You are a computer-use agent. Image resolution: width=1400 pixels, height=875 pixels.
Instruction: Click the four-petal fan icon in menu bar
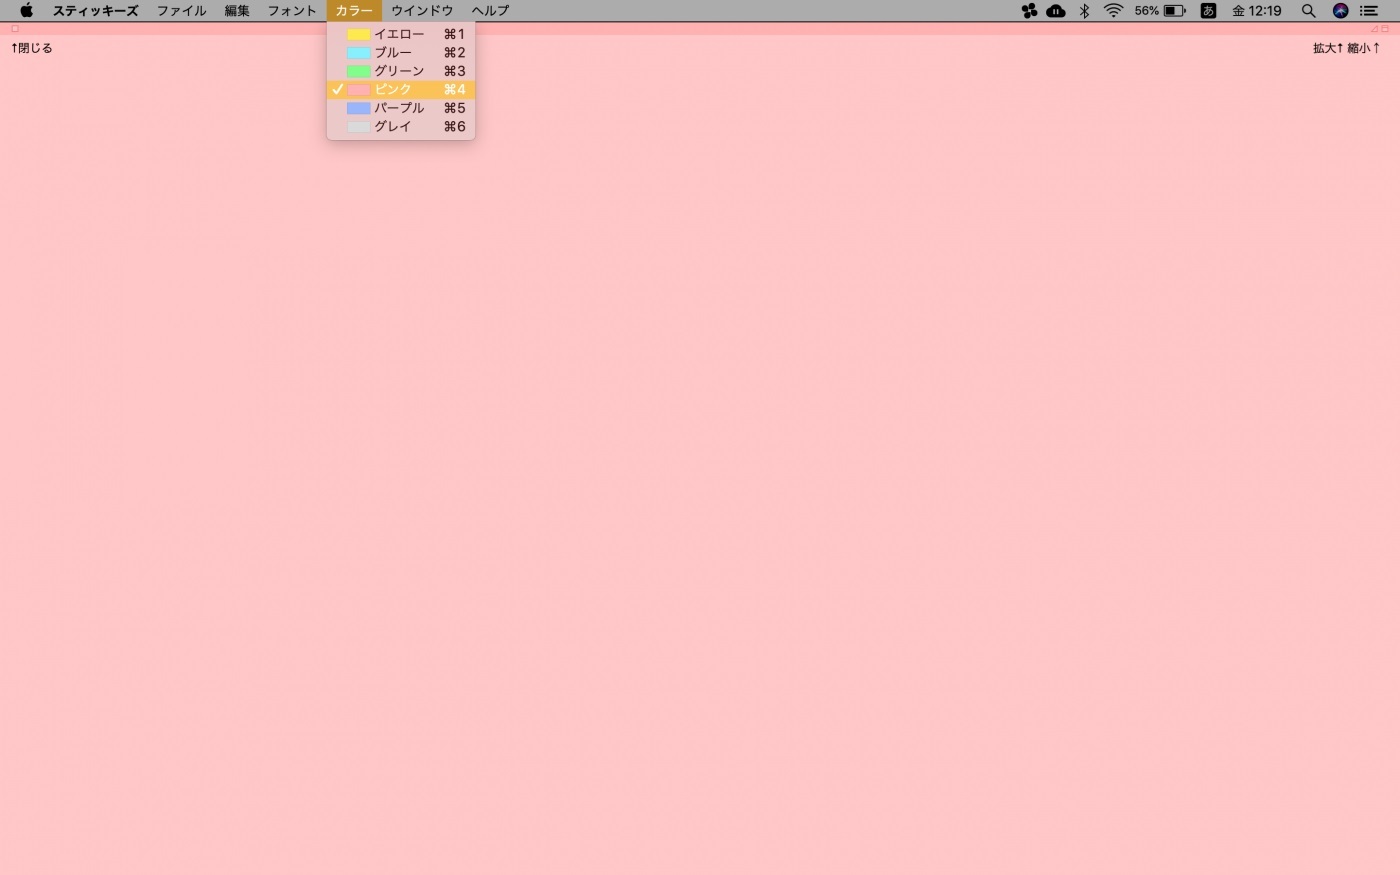tap(1029, 11)
